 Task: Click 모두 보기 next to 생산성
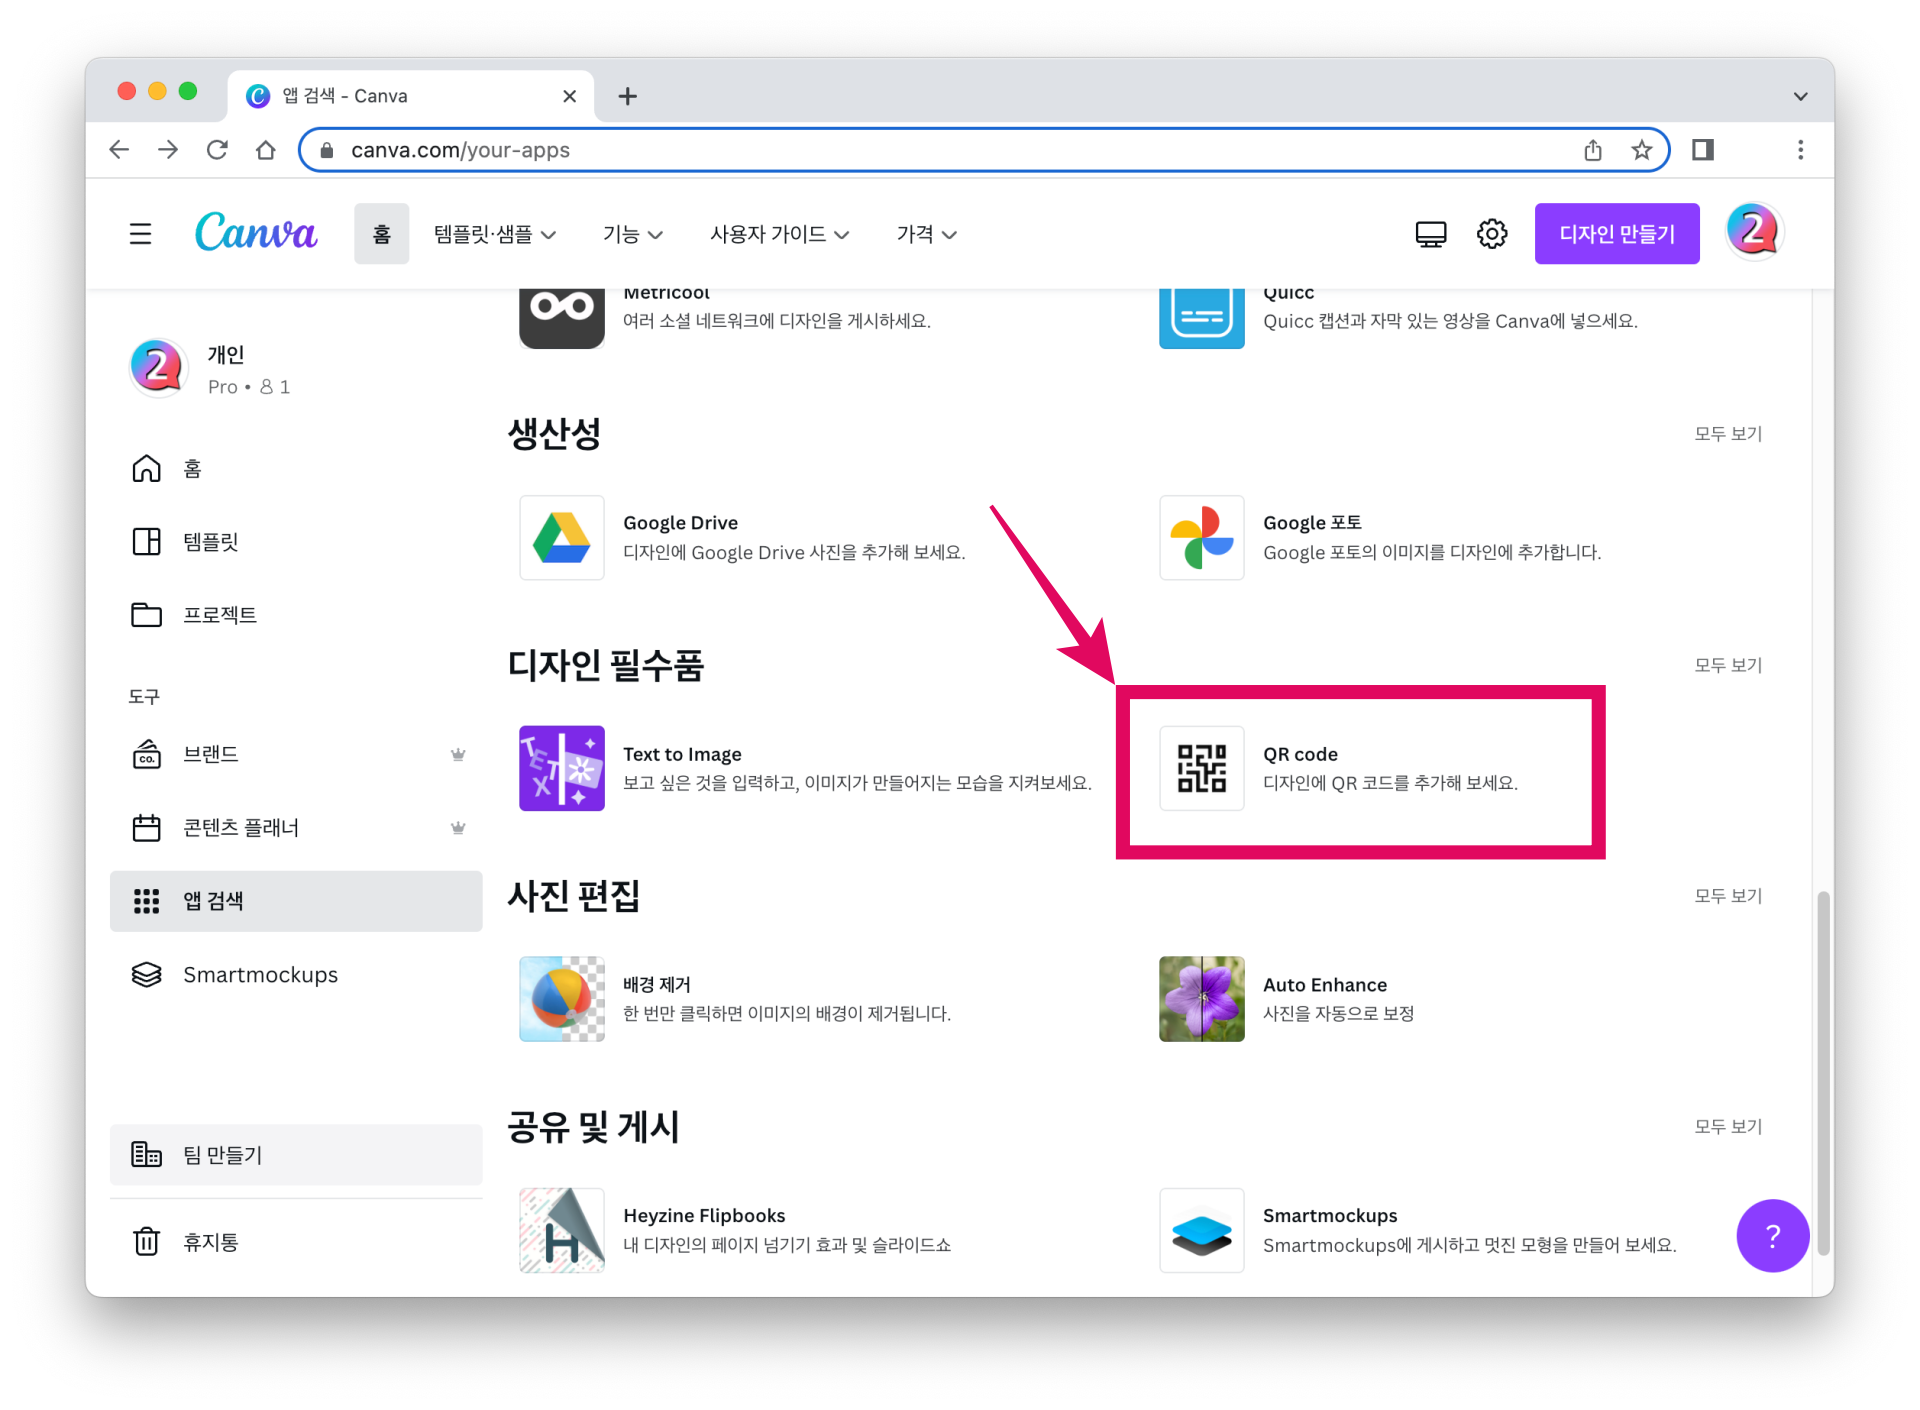point(1727,434)
